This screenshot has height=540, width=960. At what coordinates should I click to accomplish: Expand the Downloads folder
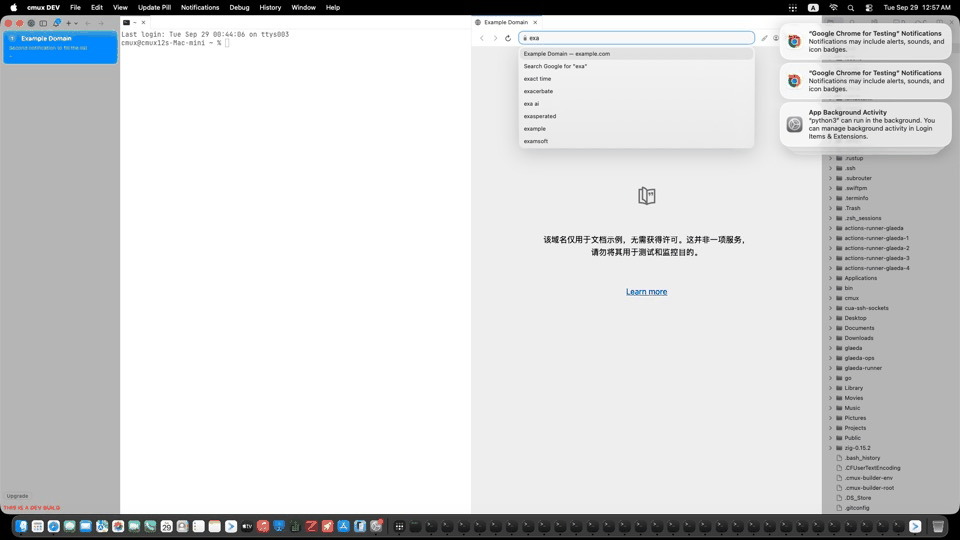tap(831, 339)
